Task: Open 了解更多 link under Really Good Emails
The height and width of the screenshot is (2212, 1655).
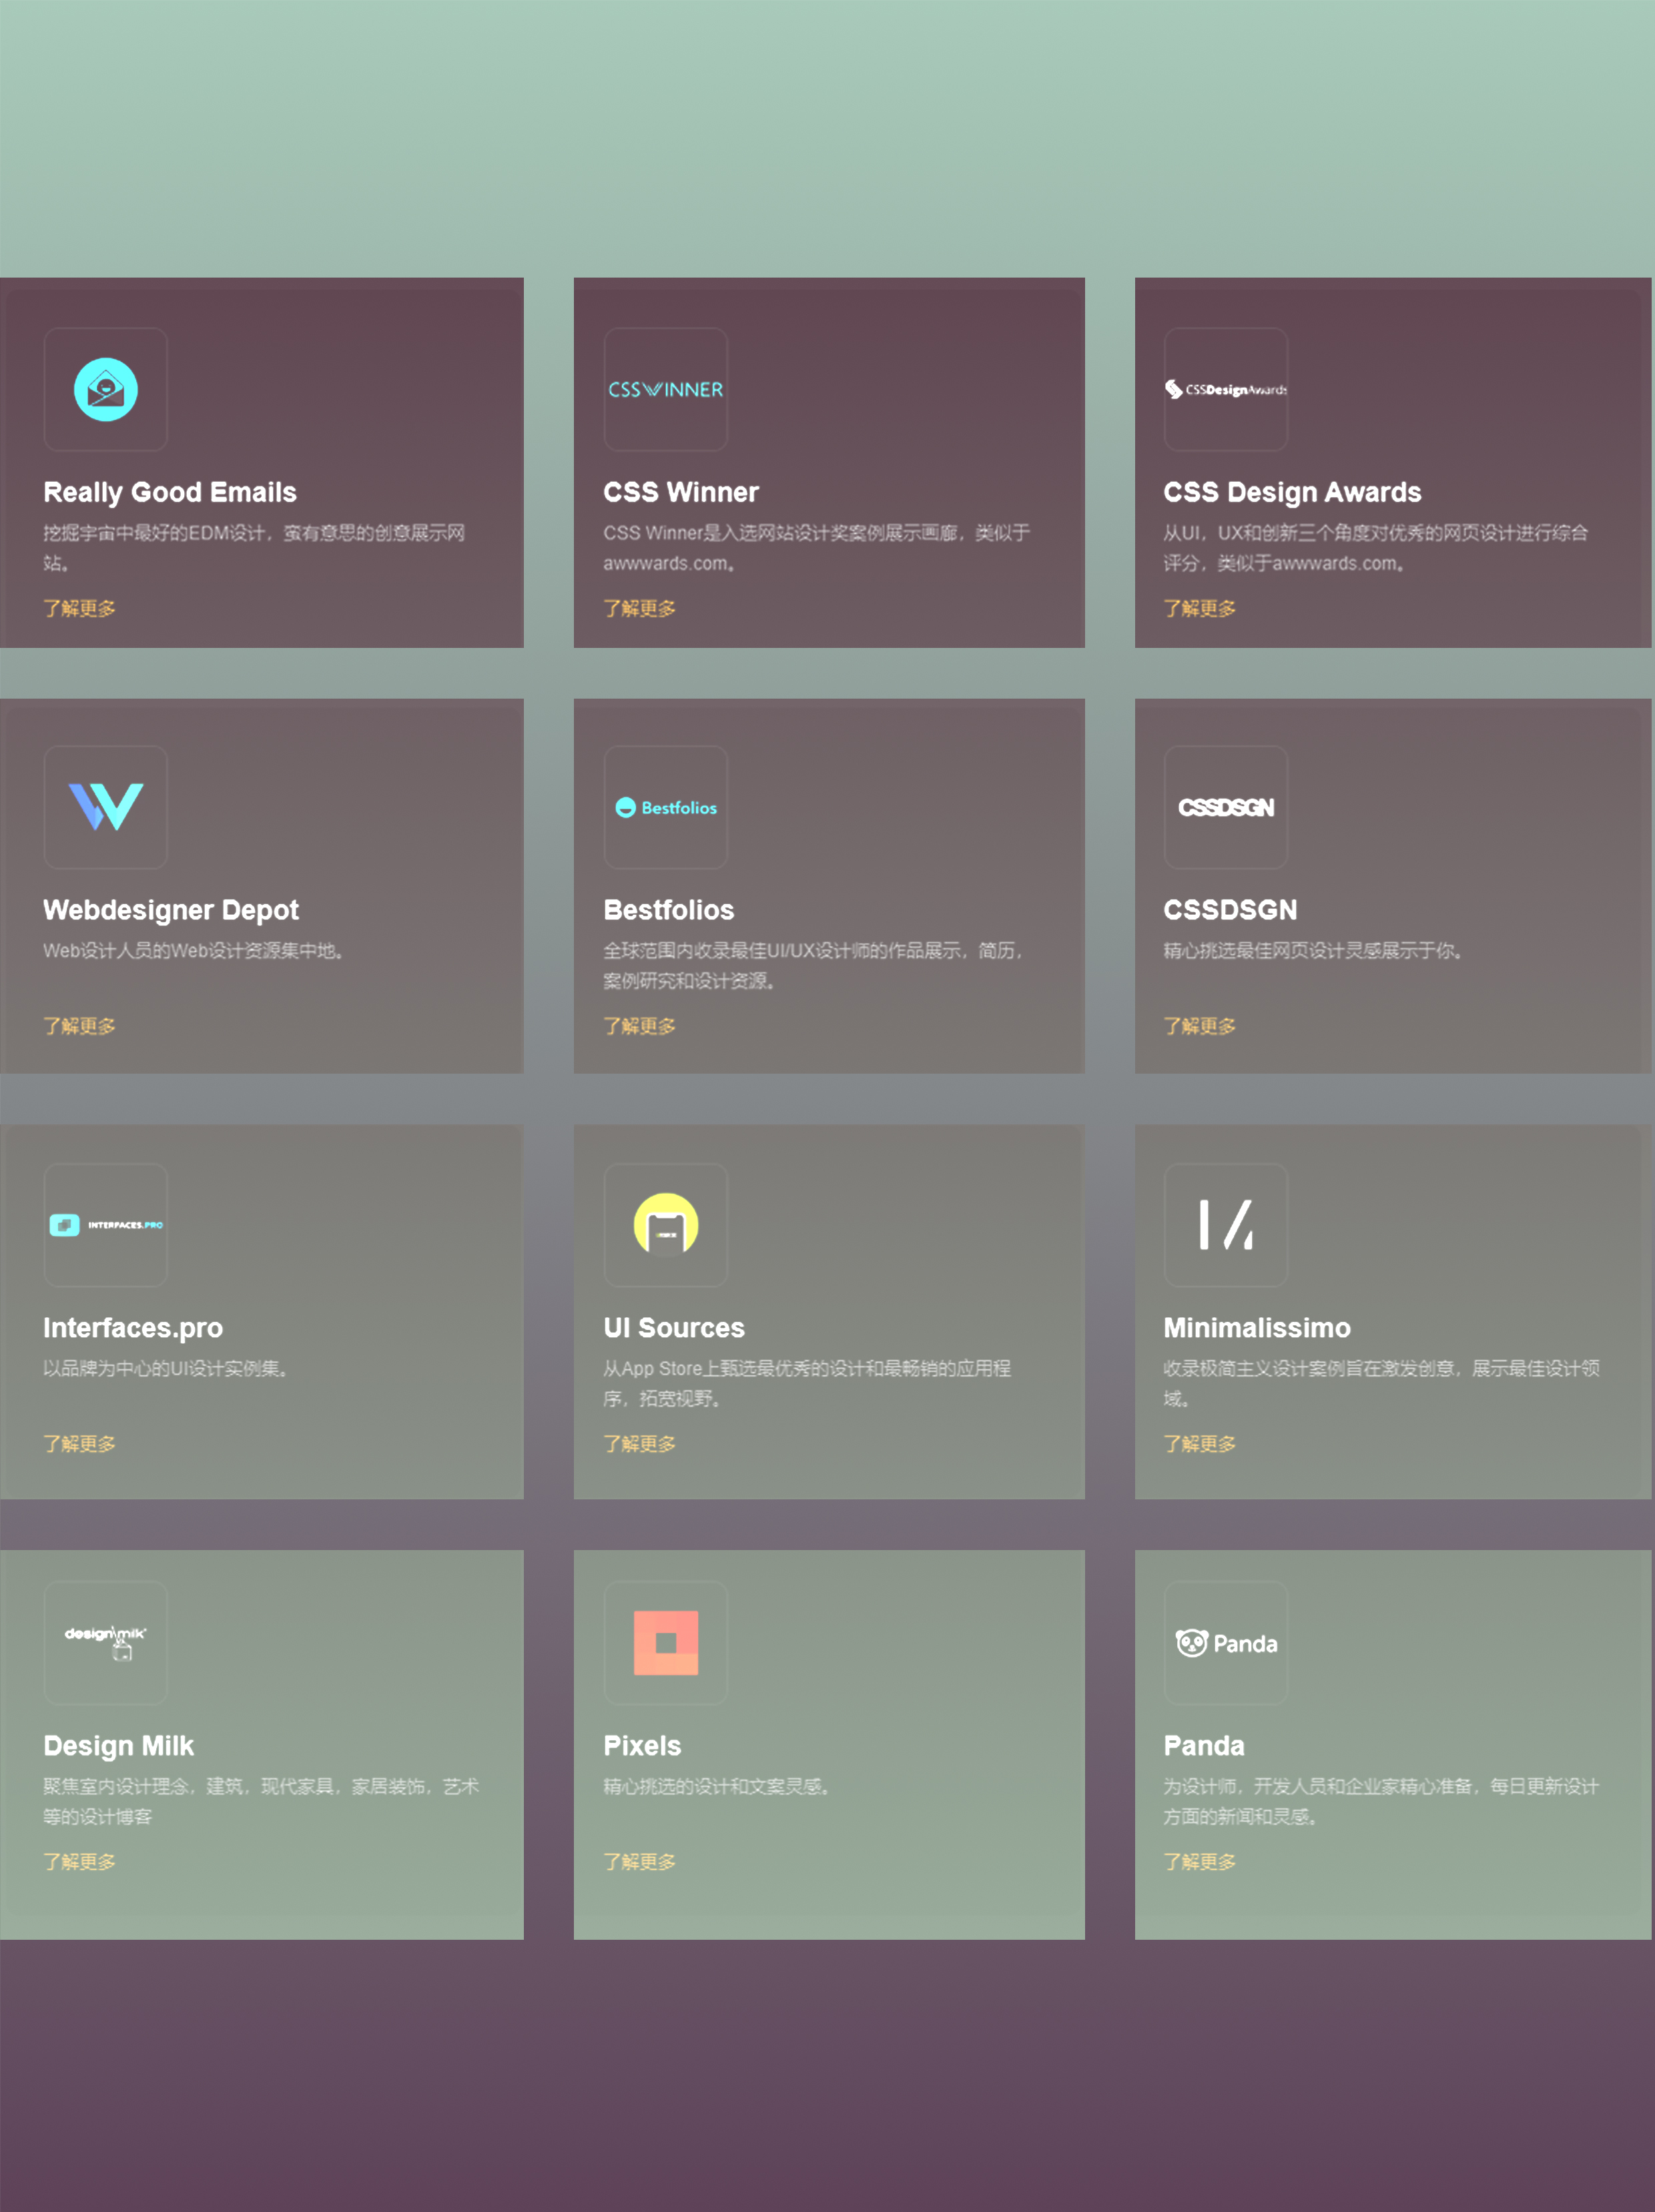Action: pos(79,608)
